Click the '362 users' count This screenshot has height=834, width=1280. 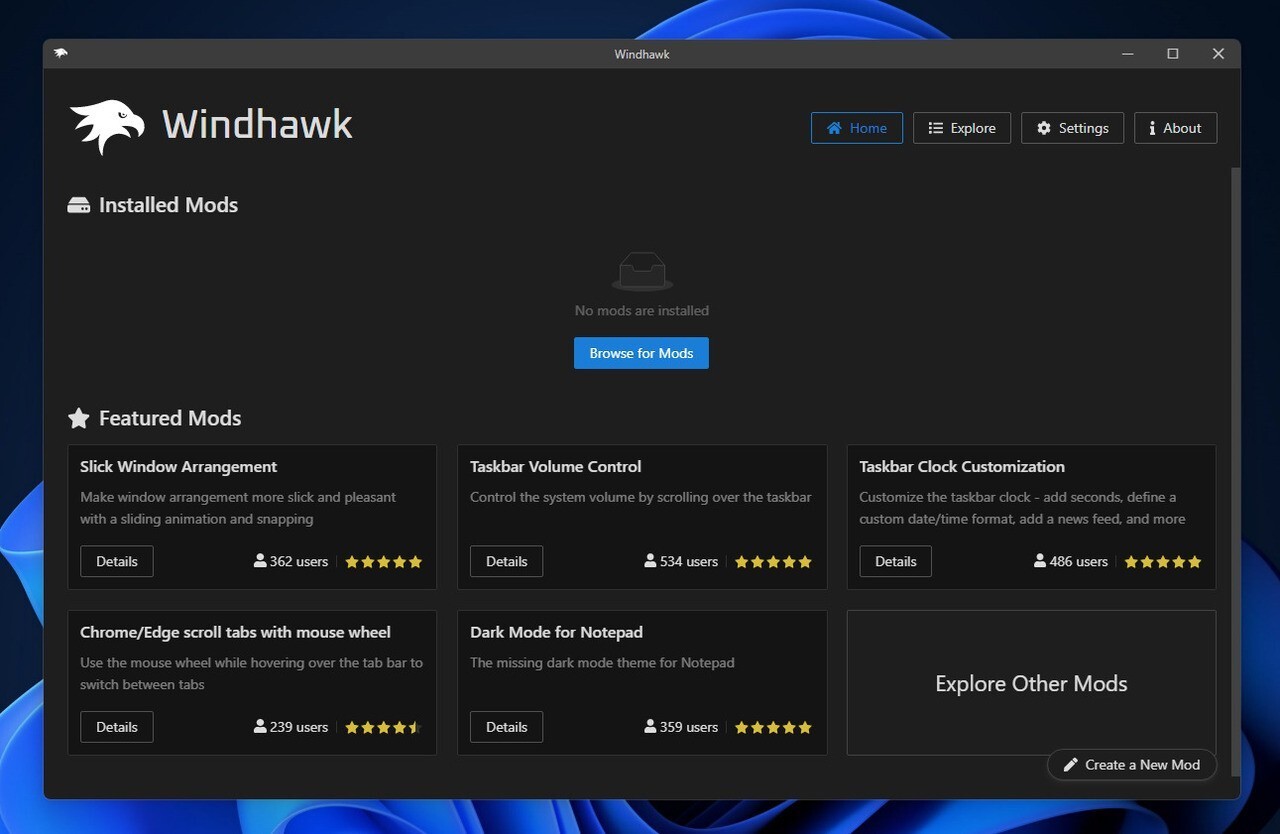(x=299, y=562)
